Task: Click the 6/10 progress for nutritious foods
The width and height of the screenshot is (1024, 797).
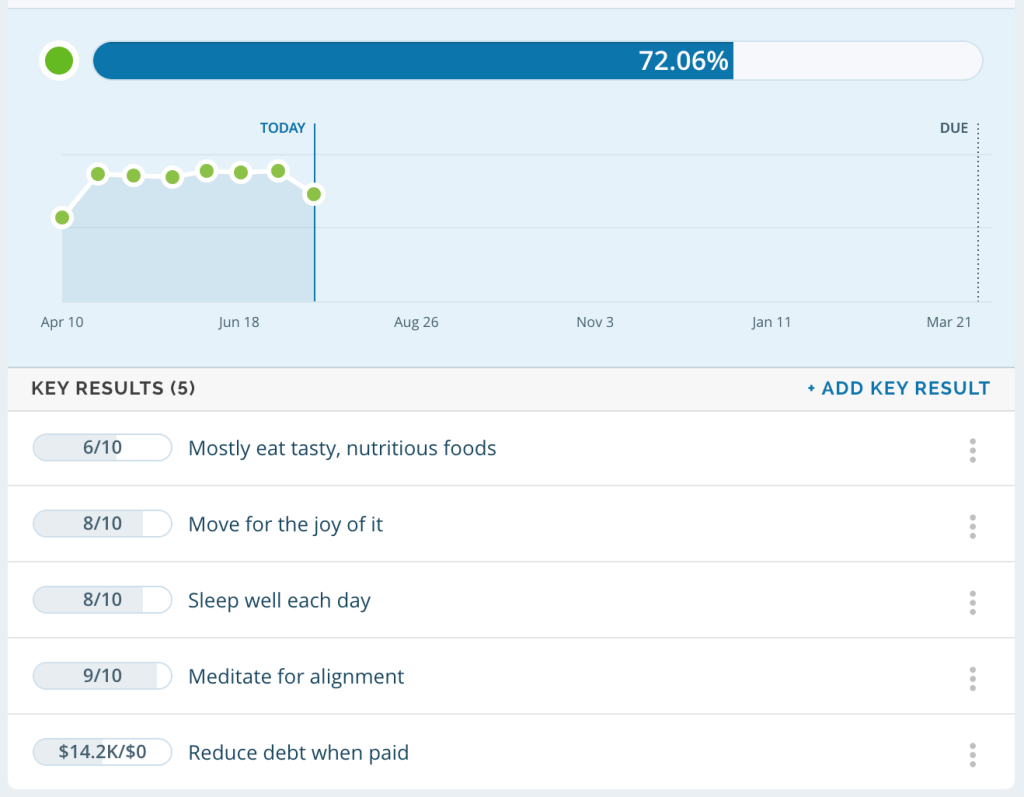Action: click(x=102, y=448)
